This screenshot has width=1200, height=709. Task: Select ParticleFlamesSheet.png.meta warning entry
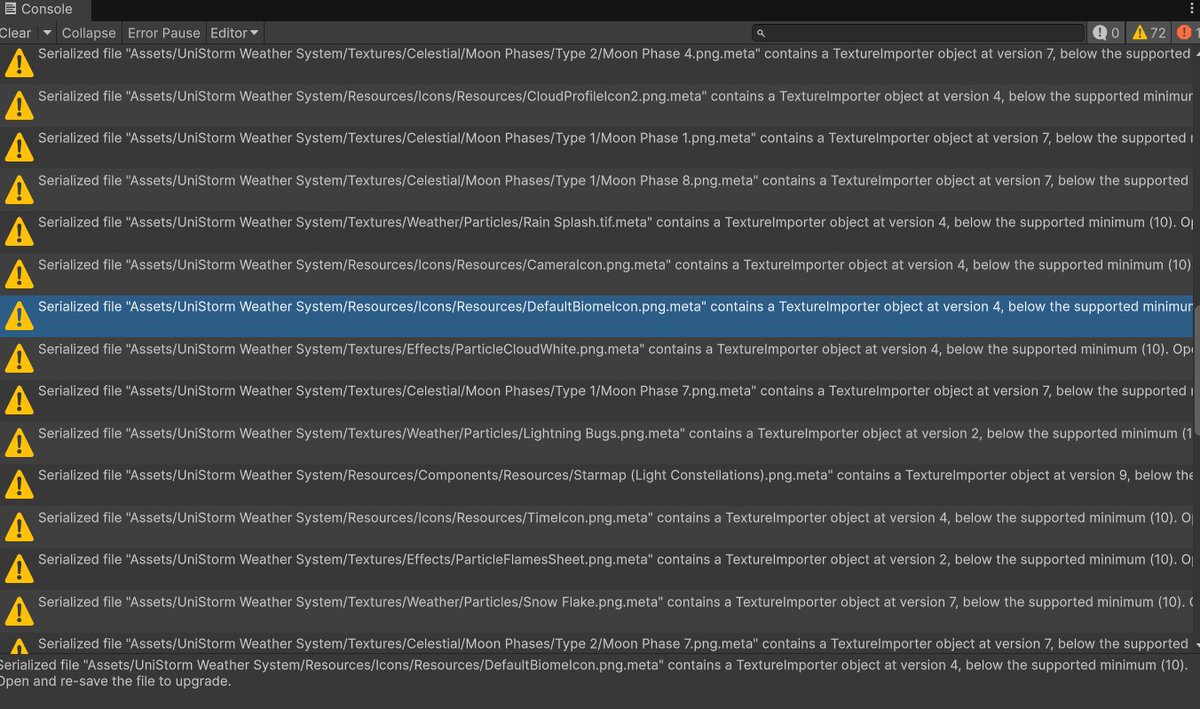pyautogui.click(x=597, y=569)
